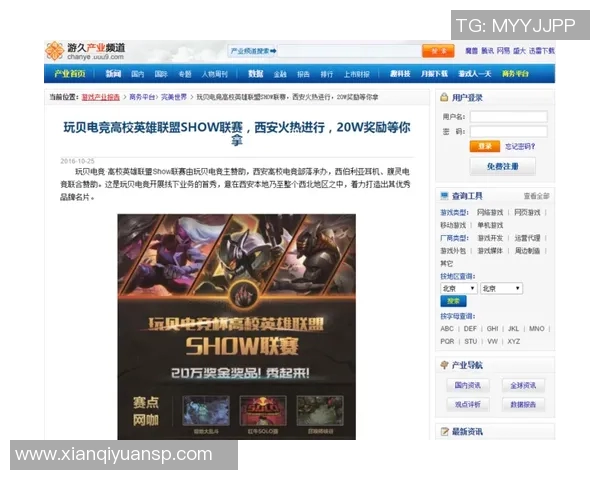Screen dimensions: 600x480
Task: Click the PQR letter query link
Action: (x=447, y=341)
